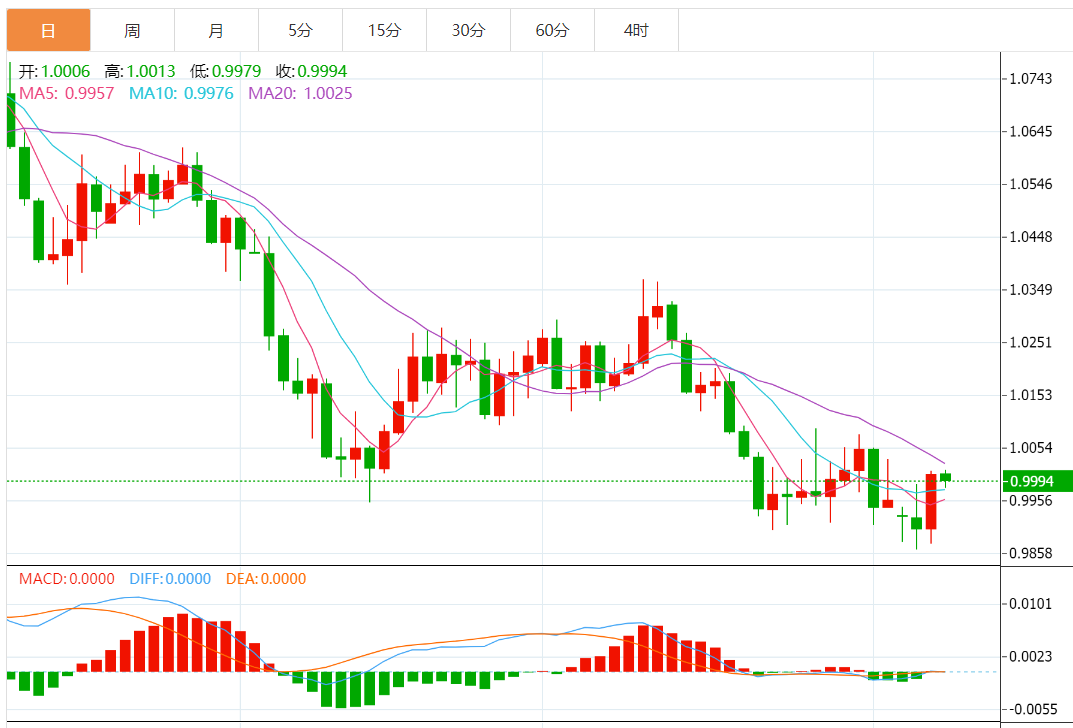Viewport: 1073px width, 728px height.
Task: Click the 0.0101 MACD axis label
Action: click(1031, 603)
